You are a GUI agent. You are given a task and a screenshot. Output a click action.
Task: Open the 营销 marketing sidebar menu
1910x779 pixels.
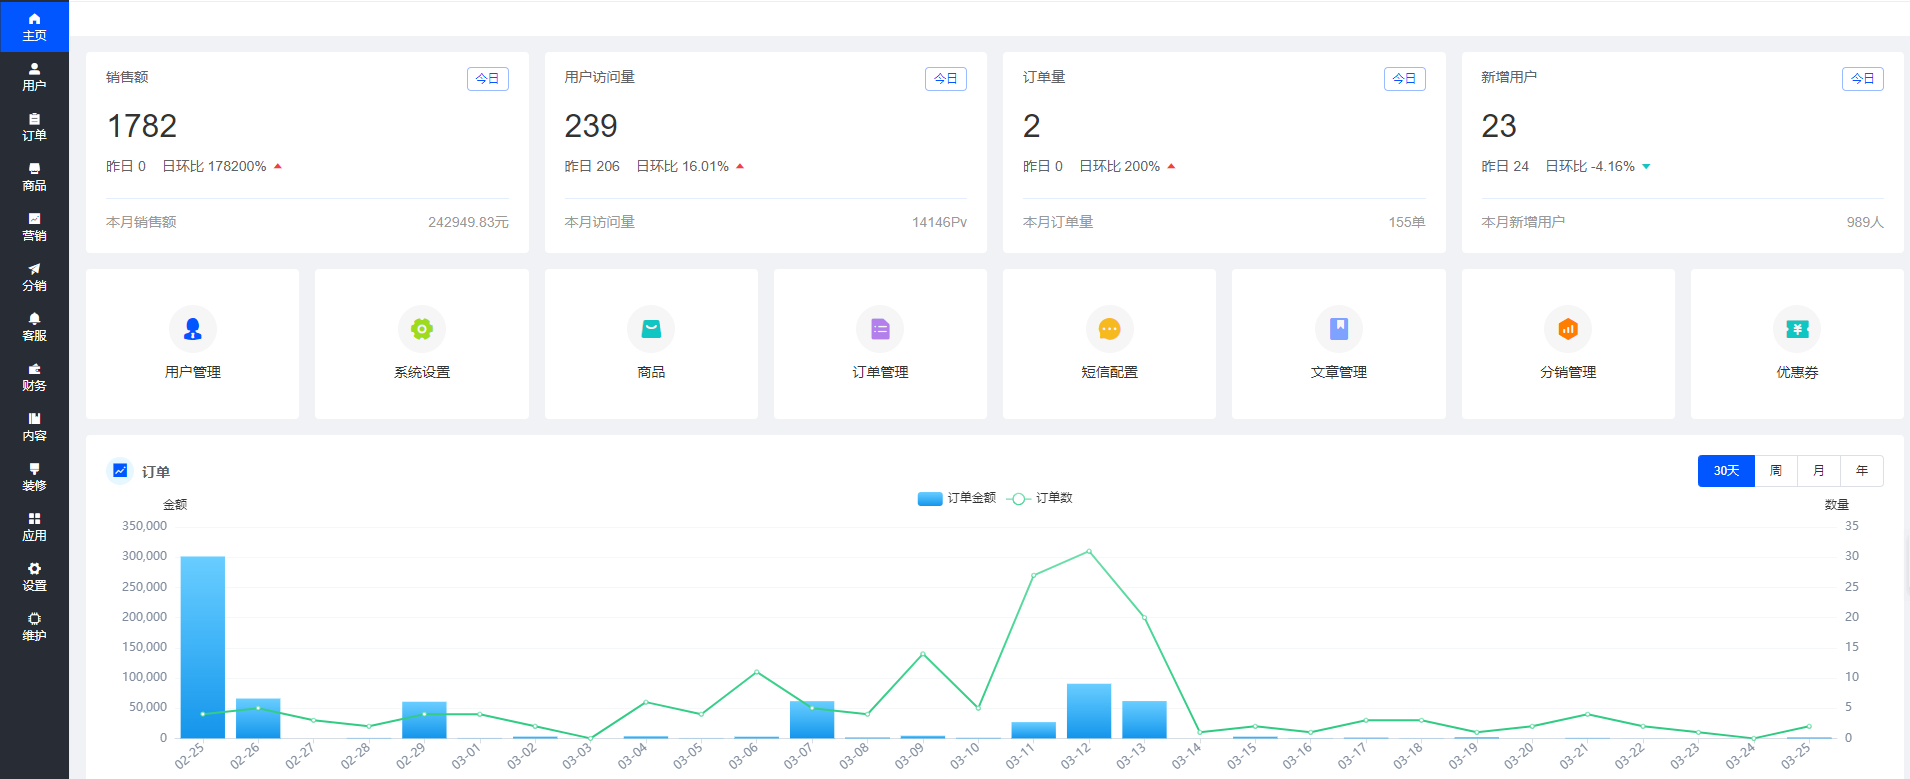point(34,227)
